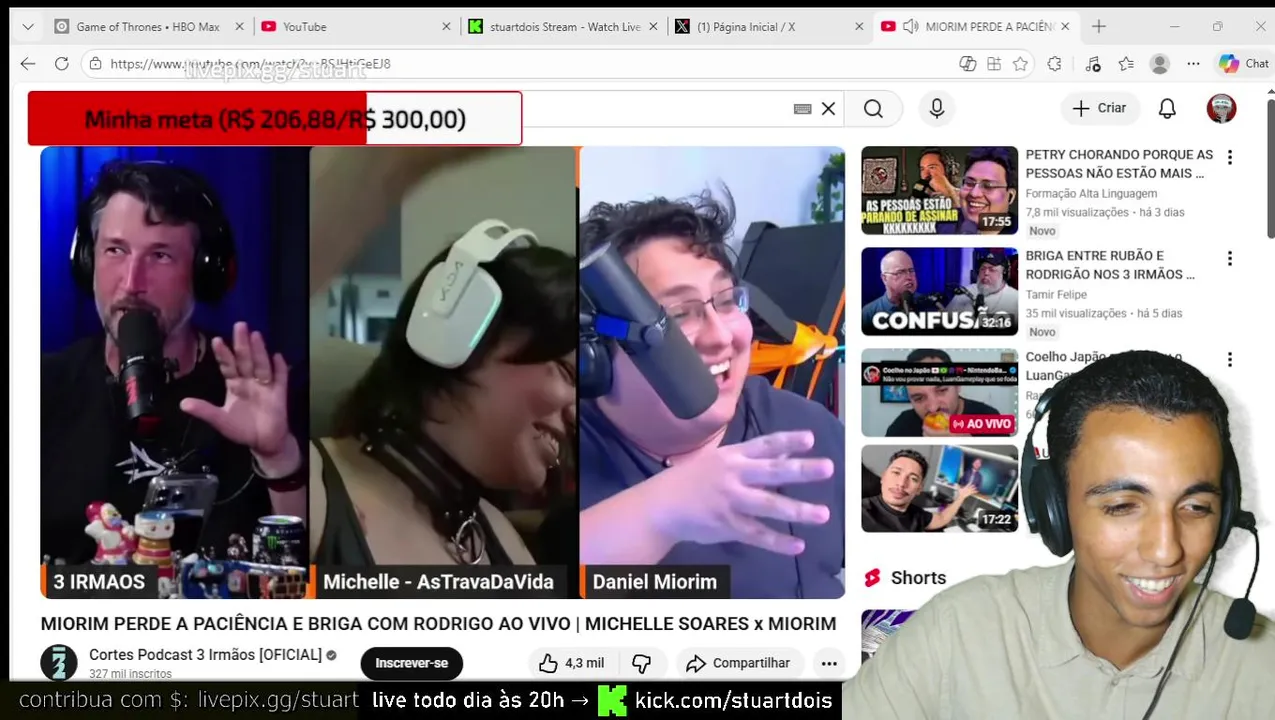The image size is (1275, 720).
Task: Open Cortes Podcast 3 Irmãos [OFICIAL] channel link
Action: 205,654
